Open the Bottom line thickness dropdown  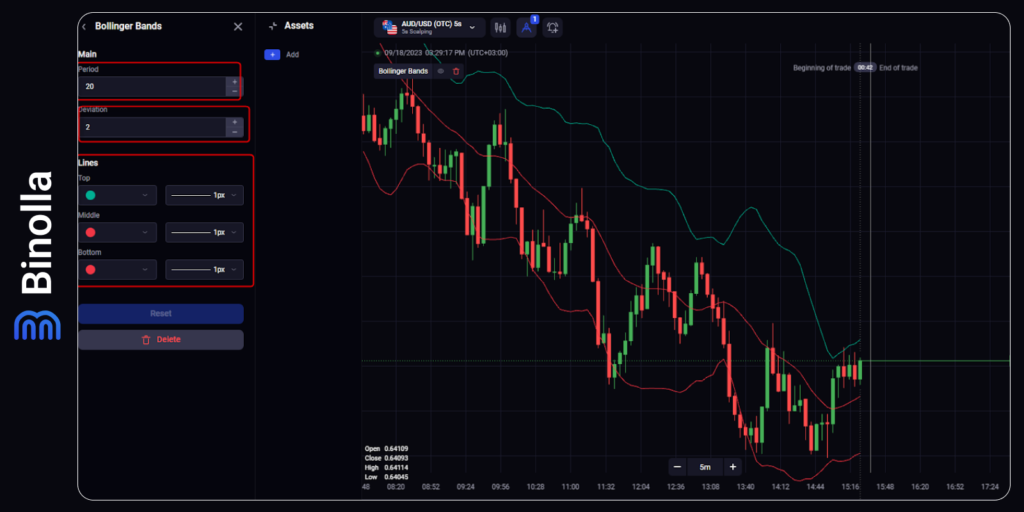coord(204,270)
